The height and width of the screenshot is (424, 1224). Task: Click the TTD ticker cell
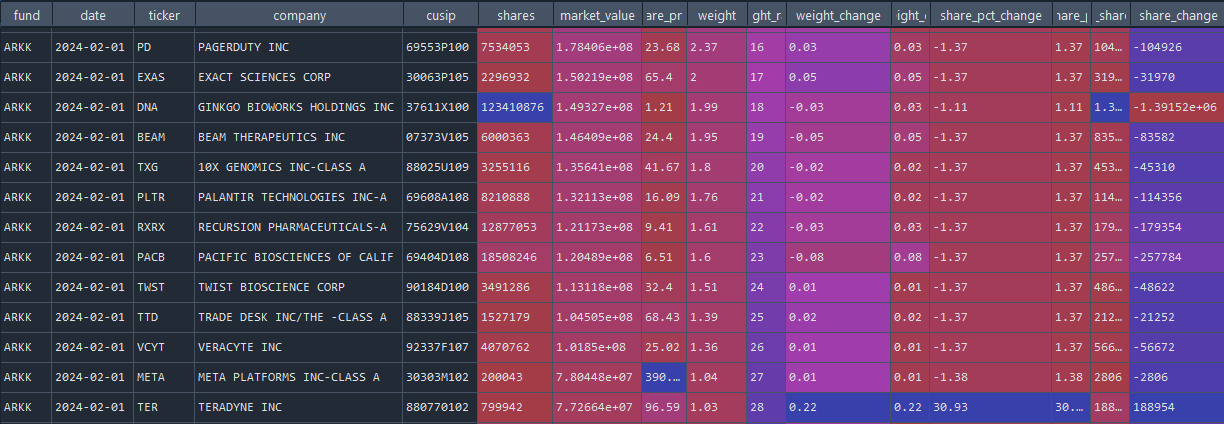(x=164, y=317)
